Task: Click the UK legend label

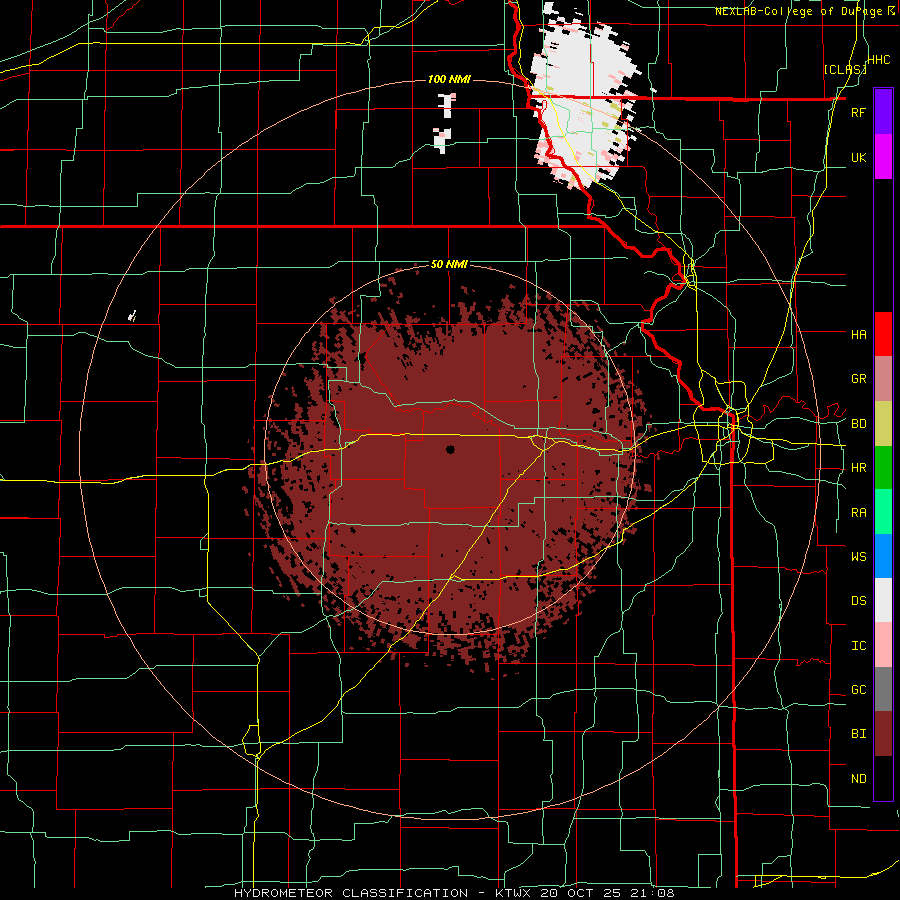Action: click(x=858, y=157)
